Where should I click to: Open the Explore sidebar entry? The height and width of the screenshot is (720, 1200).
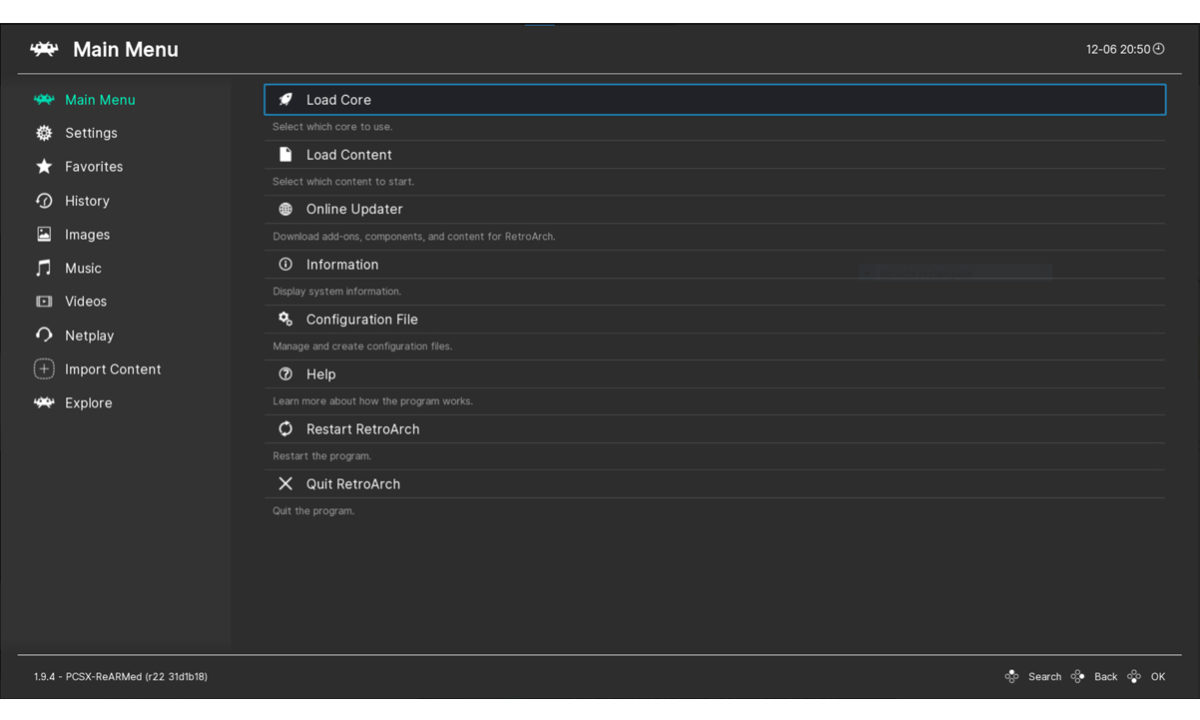point(88,403)
